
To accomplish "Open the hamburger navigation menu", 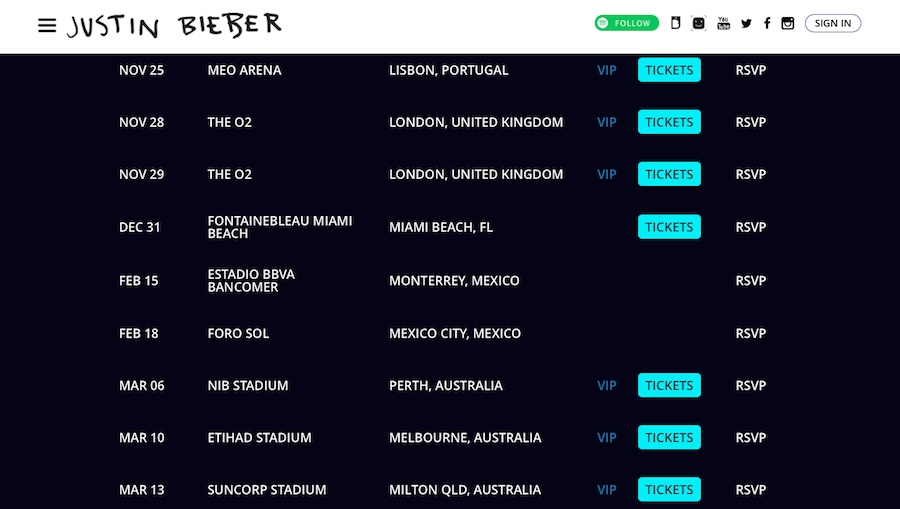I will pyautogui.click(x=47, y=25).
